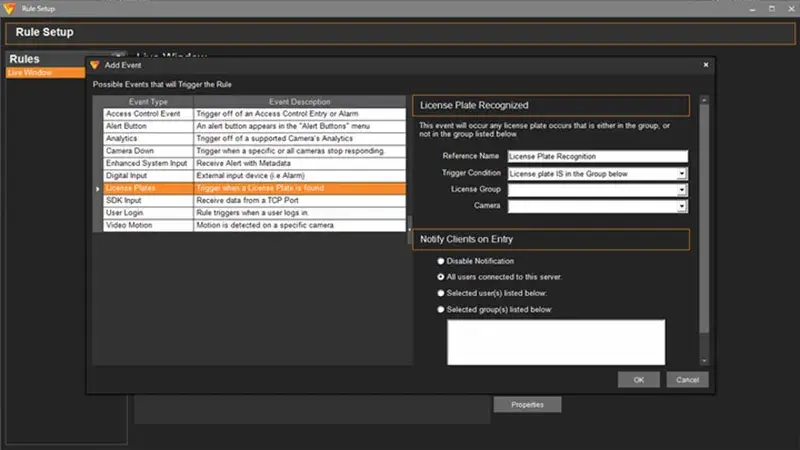Screen dimensions: 800x450
Task: Click the scroll up arrow of settings panel
Action: pyautogui.click(x=704, y=100)
